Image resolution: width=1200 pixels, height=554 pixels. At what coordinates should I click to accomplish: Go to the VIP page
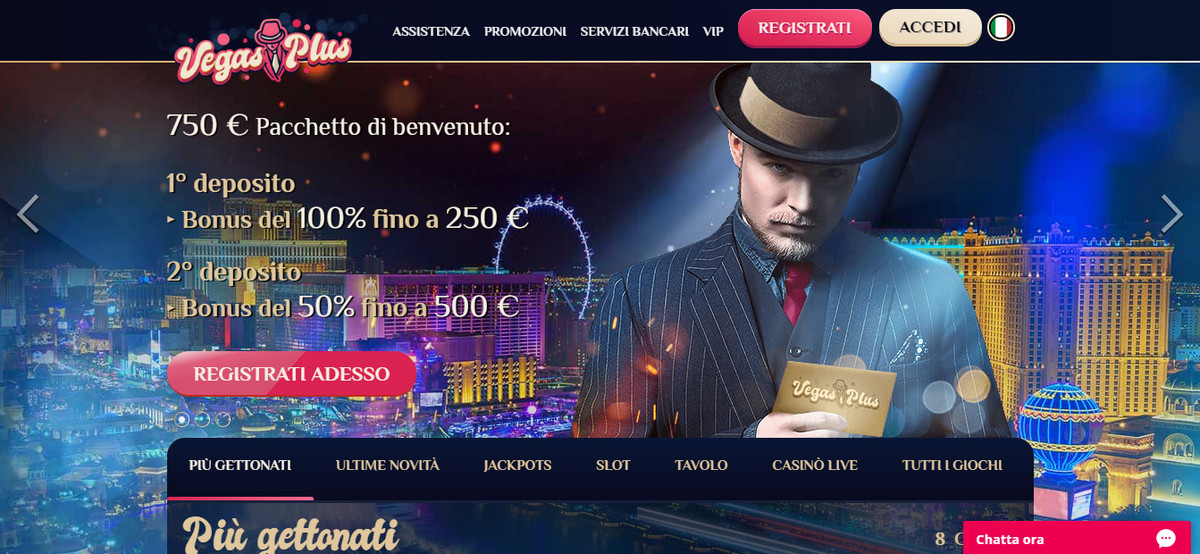click(x=713, y=31)
